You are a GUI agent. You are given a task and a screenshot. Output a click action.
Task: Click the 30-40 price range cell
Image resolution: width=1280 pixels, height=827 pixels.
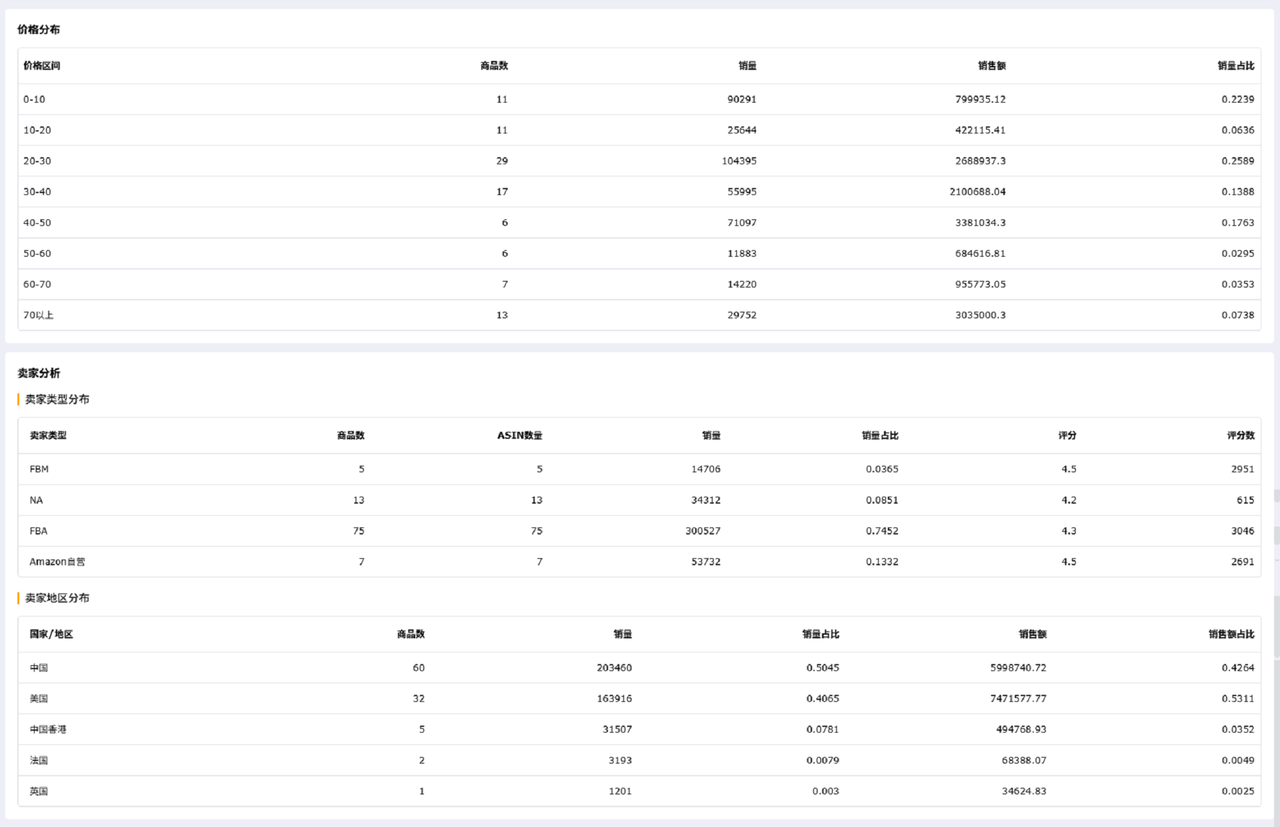37,192
